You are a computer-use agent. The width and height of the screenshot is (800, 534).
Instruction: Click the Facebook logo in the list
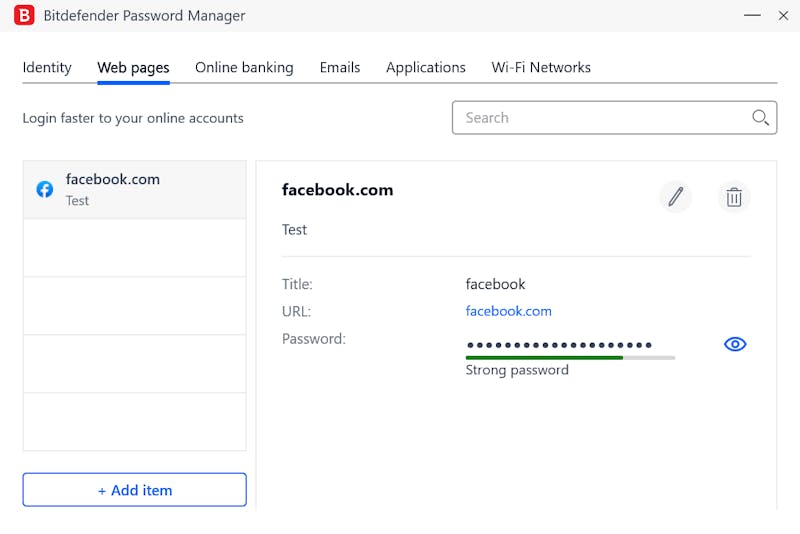[x=45, y=189]
